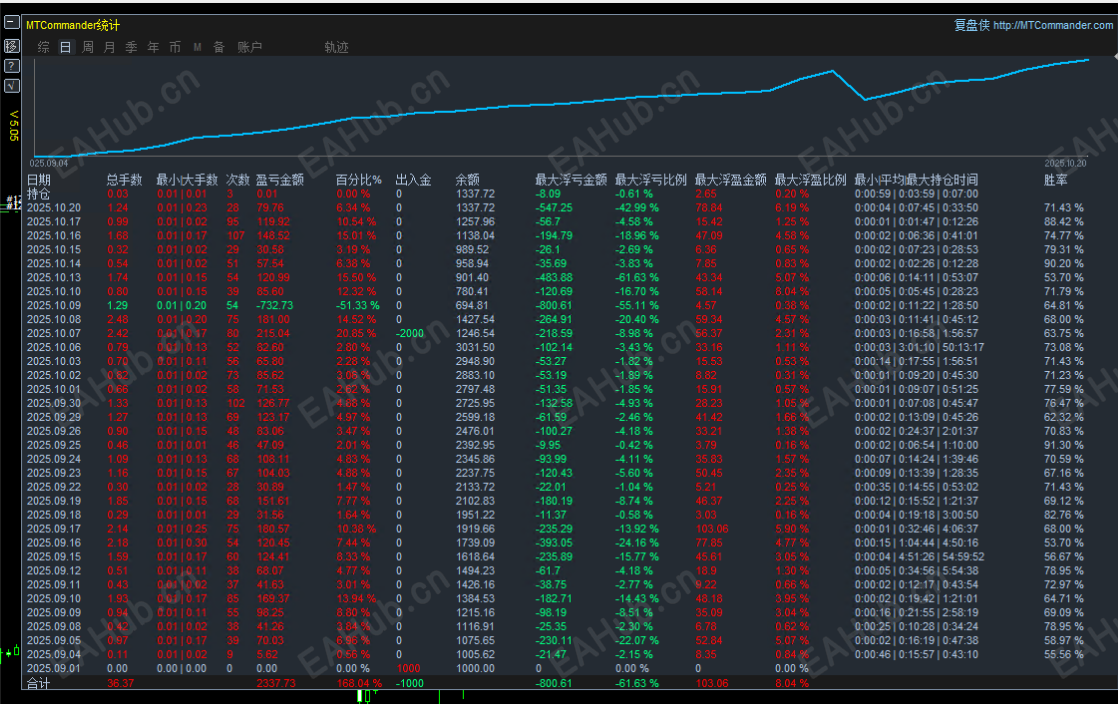Select the 2025.09.19 date row
The image size is (1118, 704).
[x=54, y=501]
